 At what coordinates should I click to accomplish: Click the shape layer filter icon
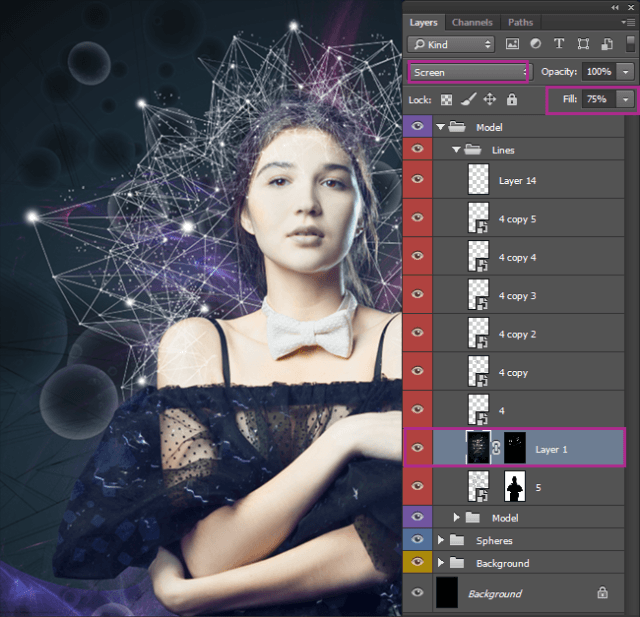click(x=582, y=44)
